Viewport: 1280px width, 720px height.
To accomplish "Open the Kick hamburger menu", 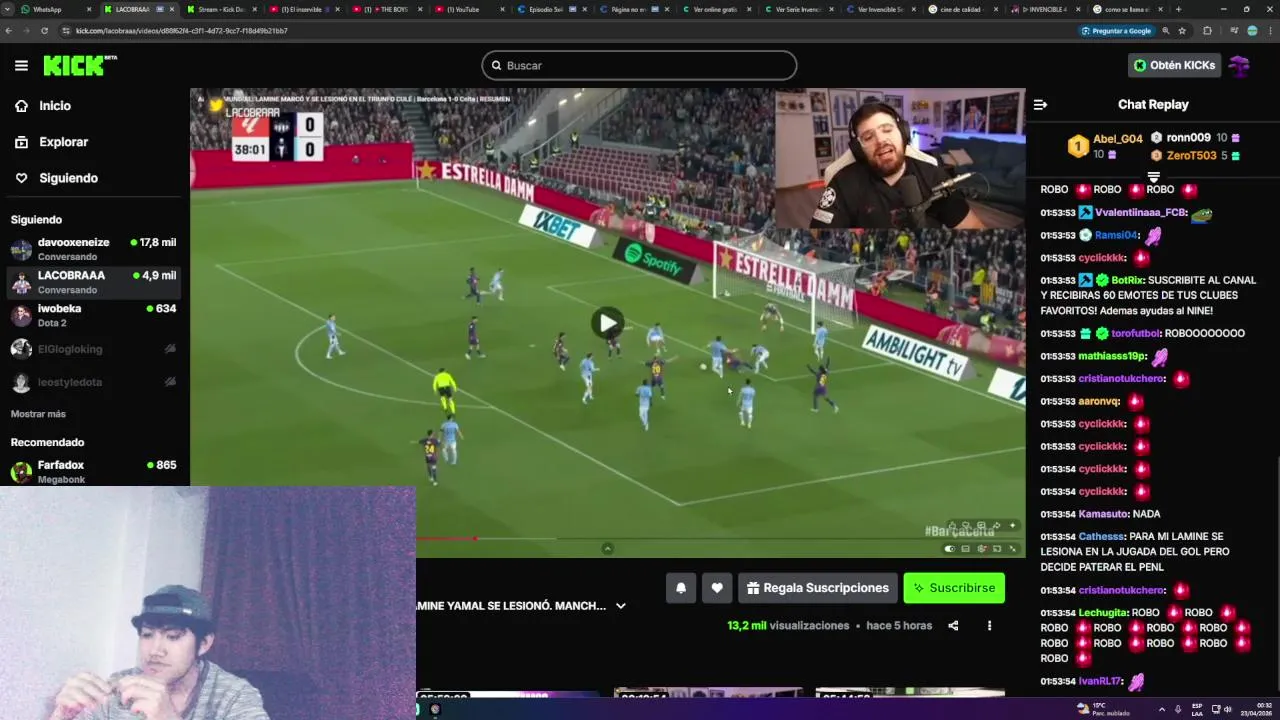I will (x=21, y=65).
